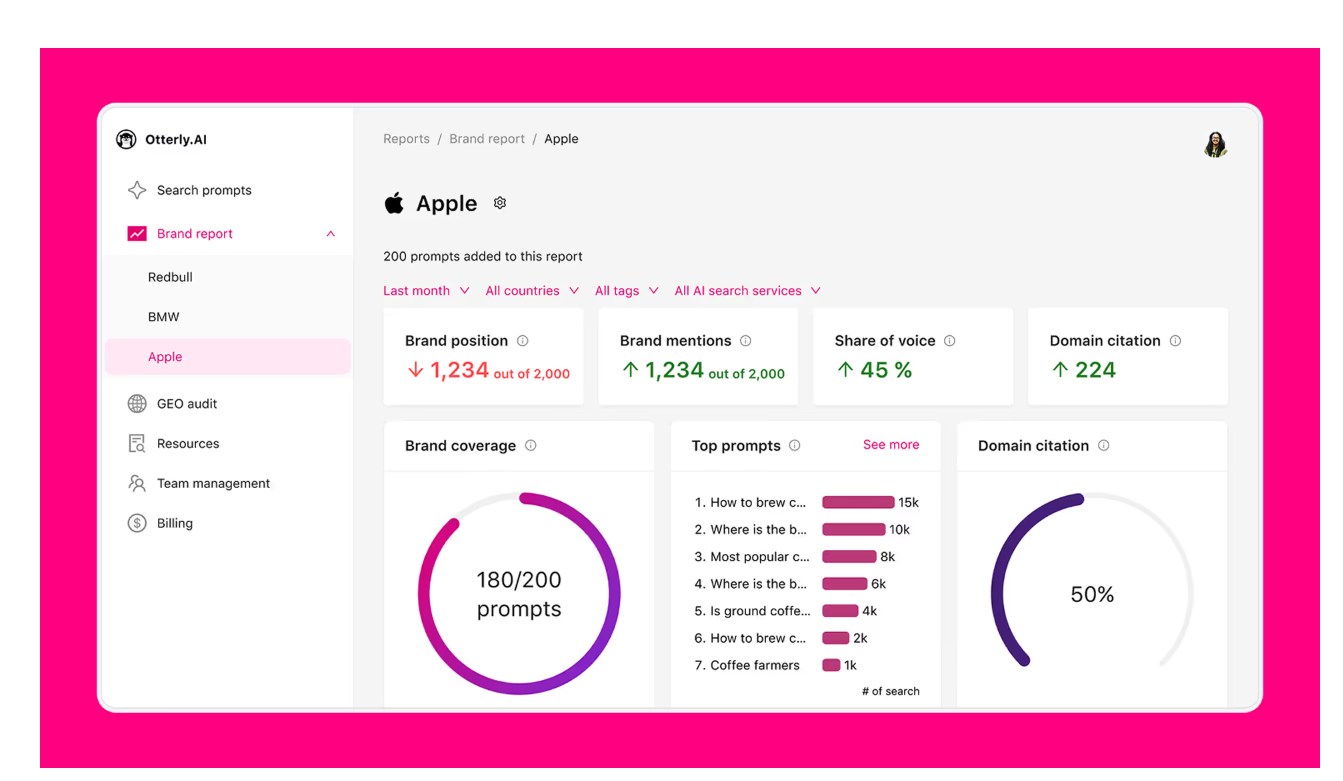Click the GEO audit globe icon
1343x781 pixels.
tap(137, 404)
